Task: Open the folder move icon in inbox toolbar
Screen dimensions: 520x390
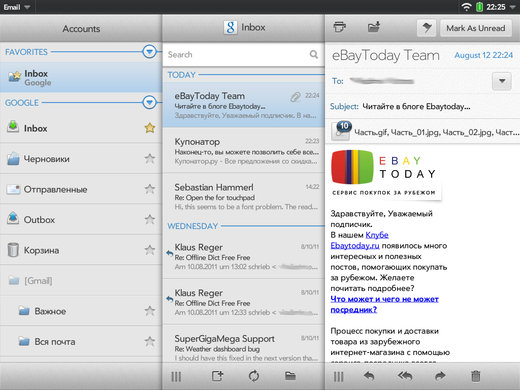Action: point(290,376)
